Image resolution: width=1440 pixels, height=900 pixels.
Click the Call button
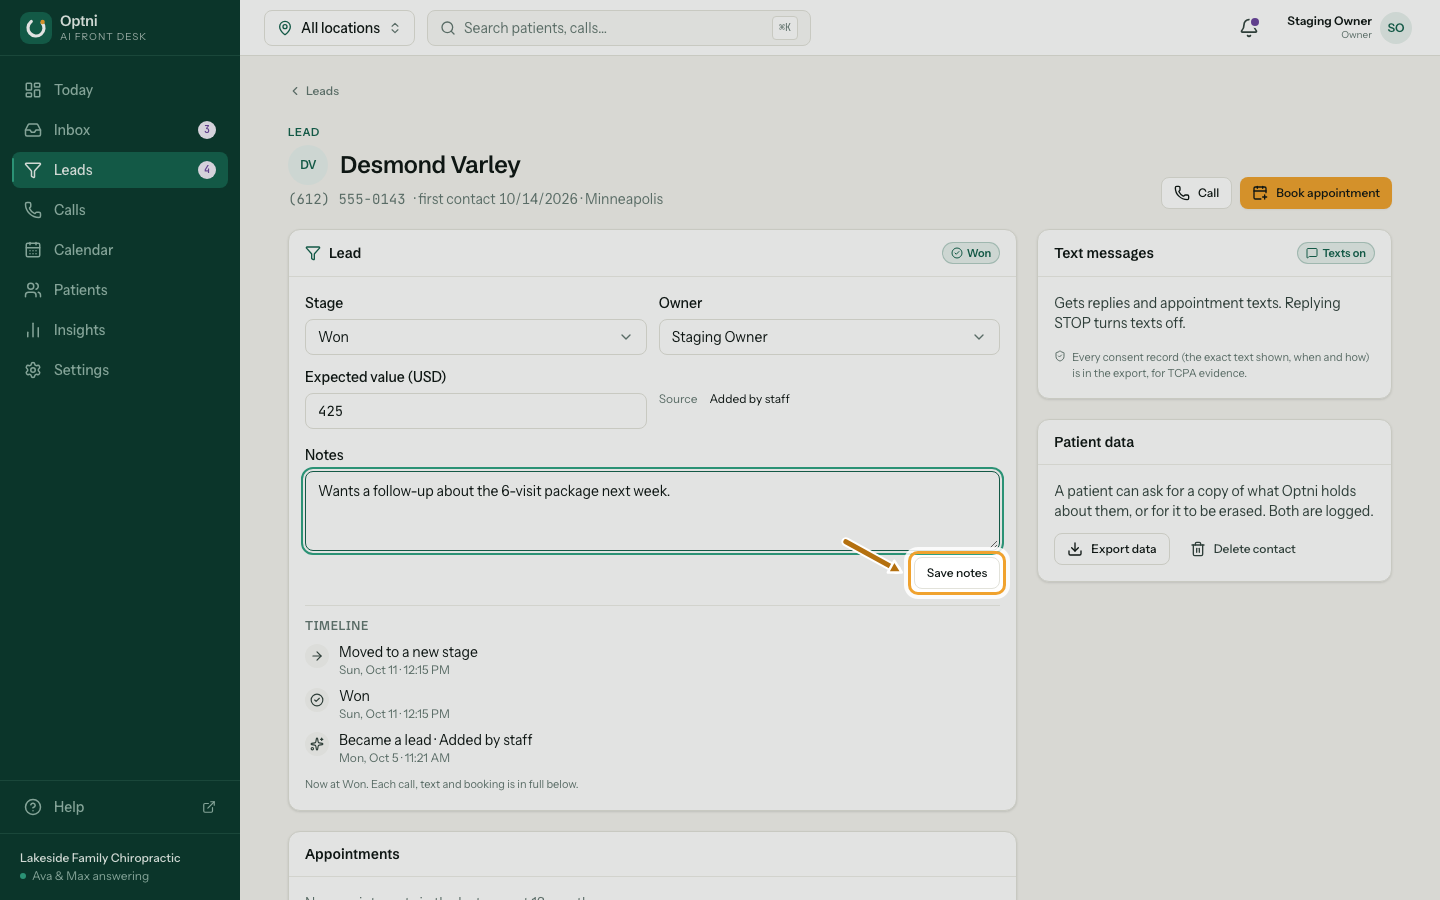pos(1196,193)
